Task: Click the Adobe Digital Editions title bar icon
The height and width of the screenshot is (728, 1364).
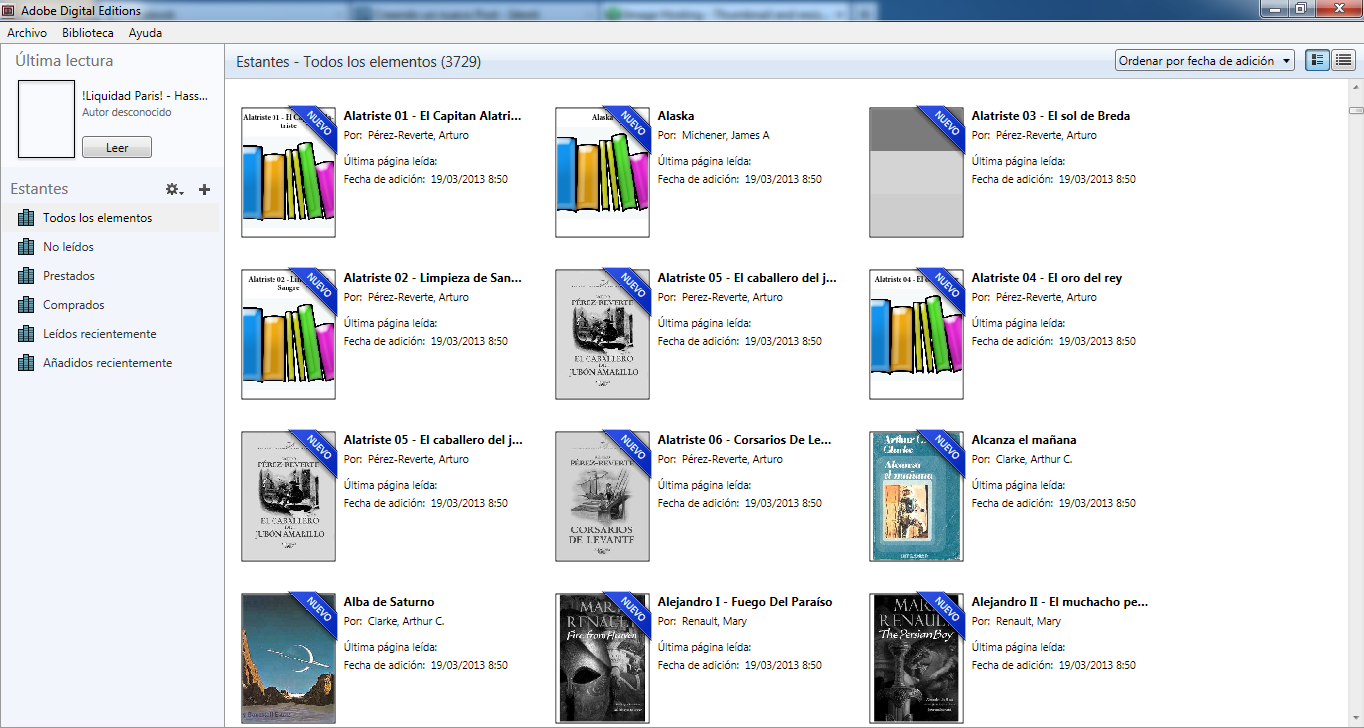Action: point(10,11)
